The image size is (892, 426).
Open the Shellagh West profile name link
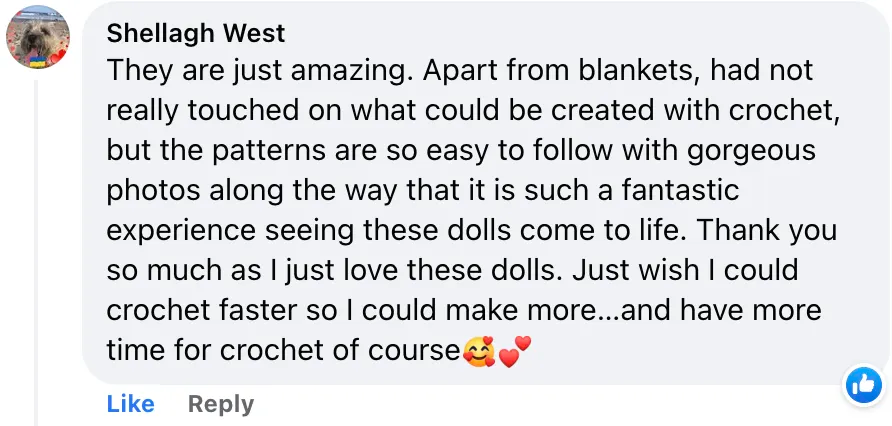pos(196,33)
